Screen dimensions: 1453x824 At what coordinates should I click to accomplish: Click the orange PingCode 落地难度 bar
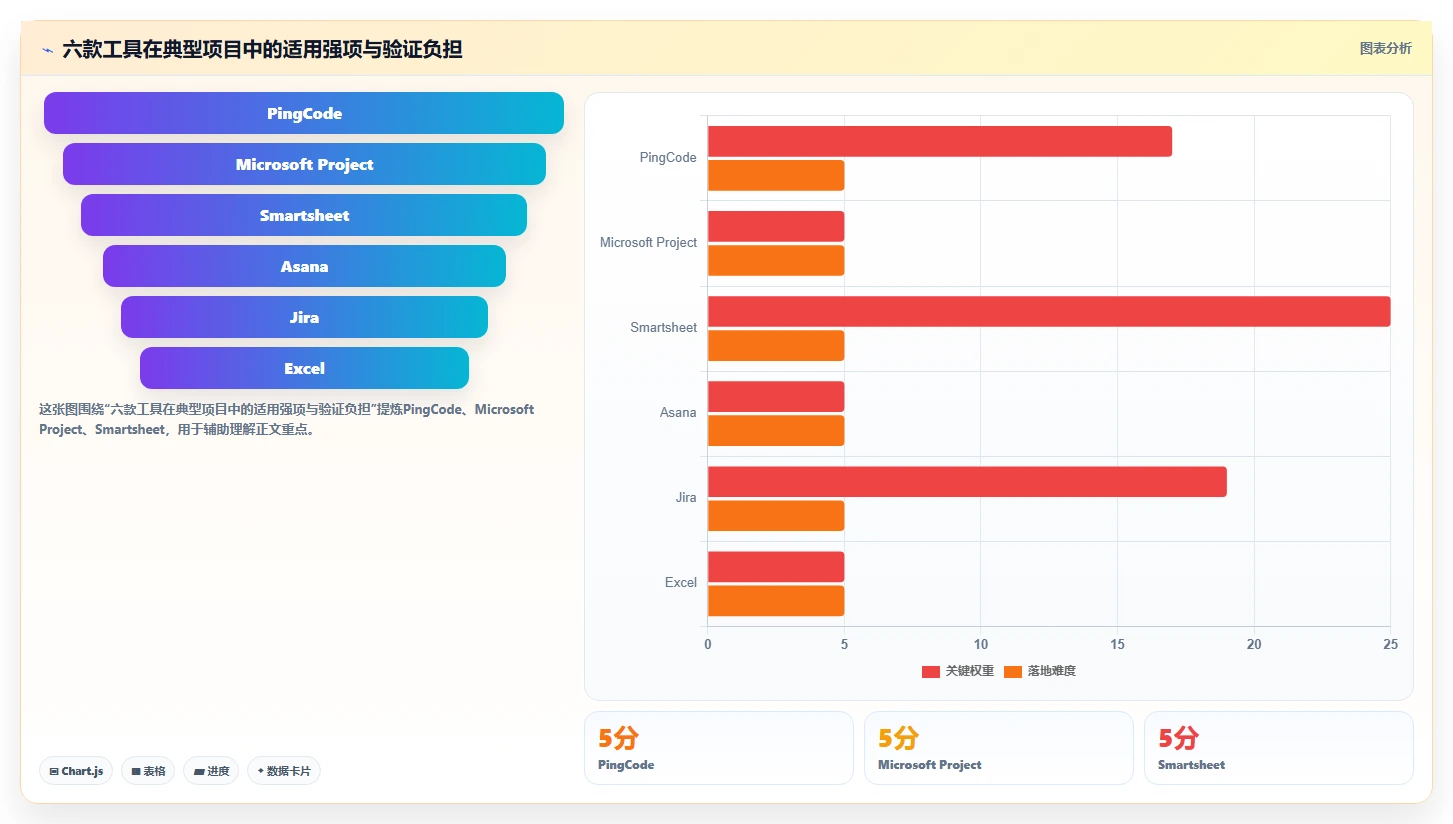(776, 175)
